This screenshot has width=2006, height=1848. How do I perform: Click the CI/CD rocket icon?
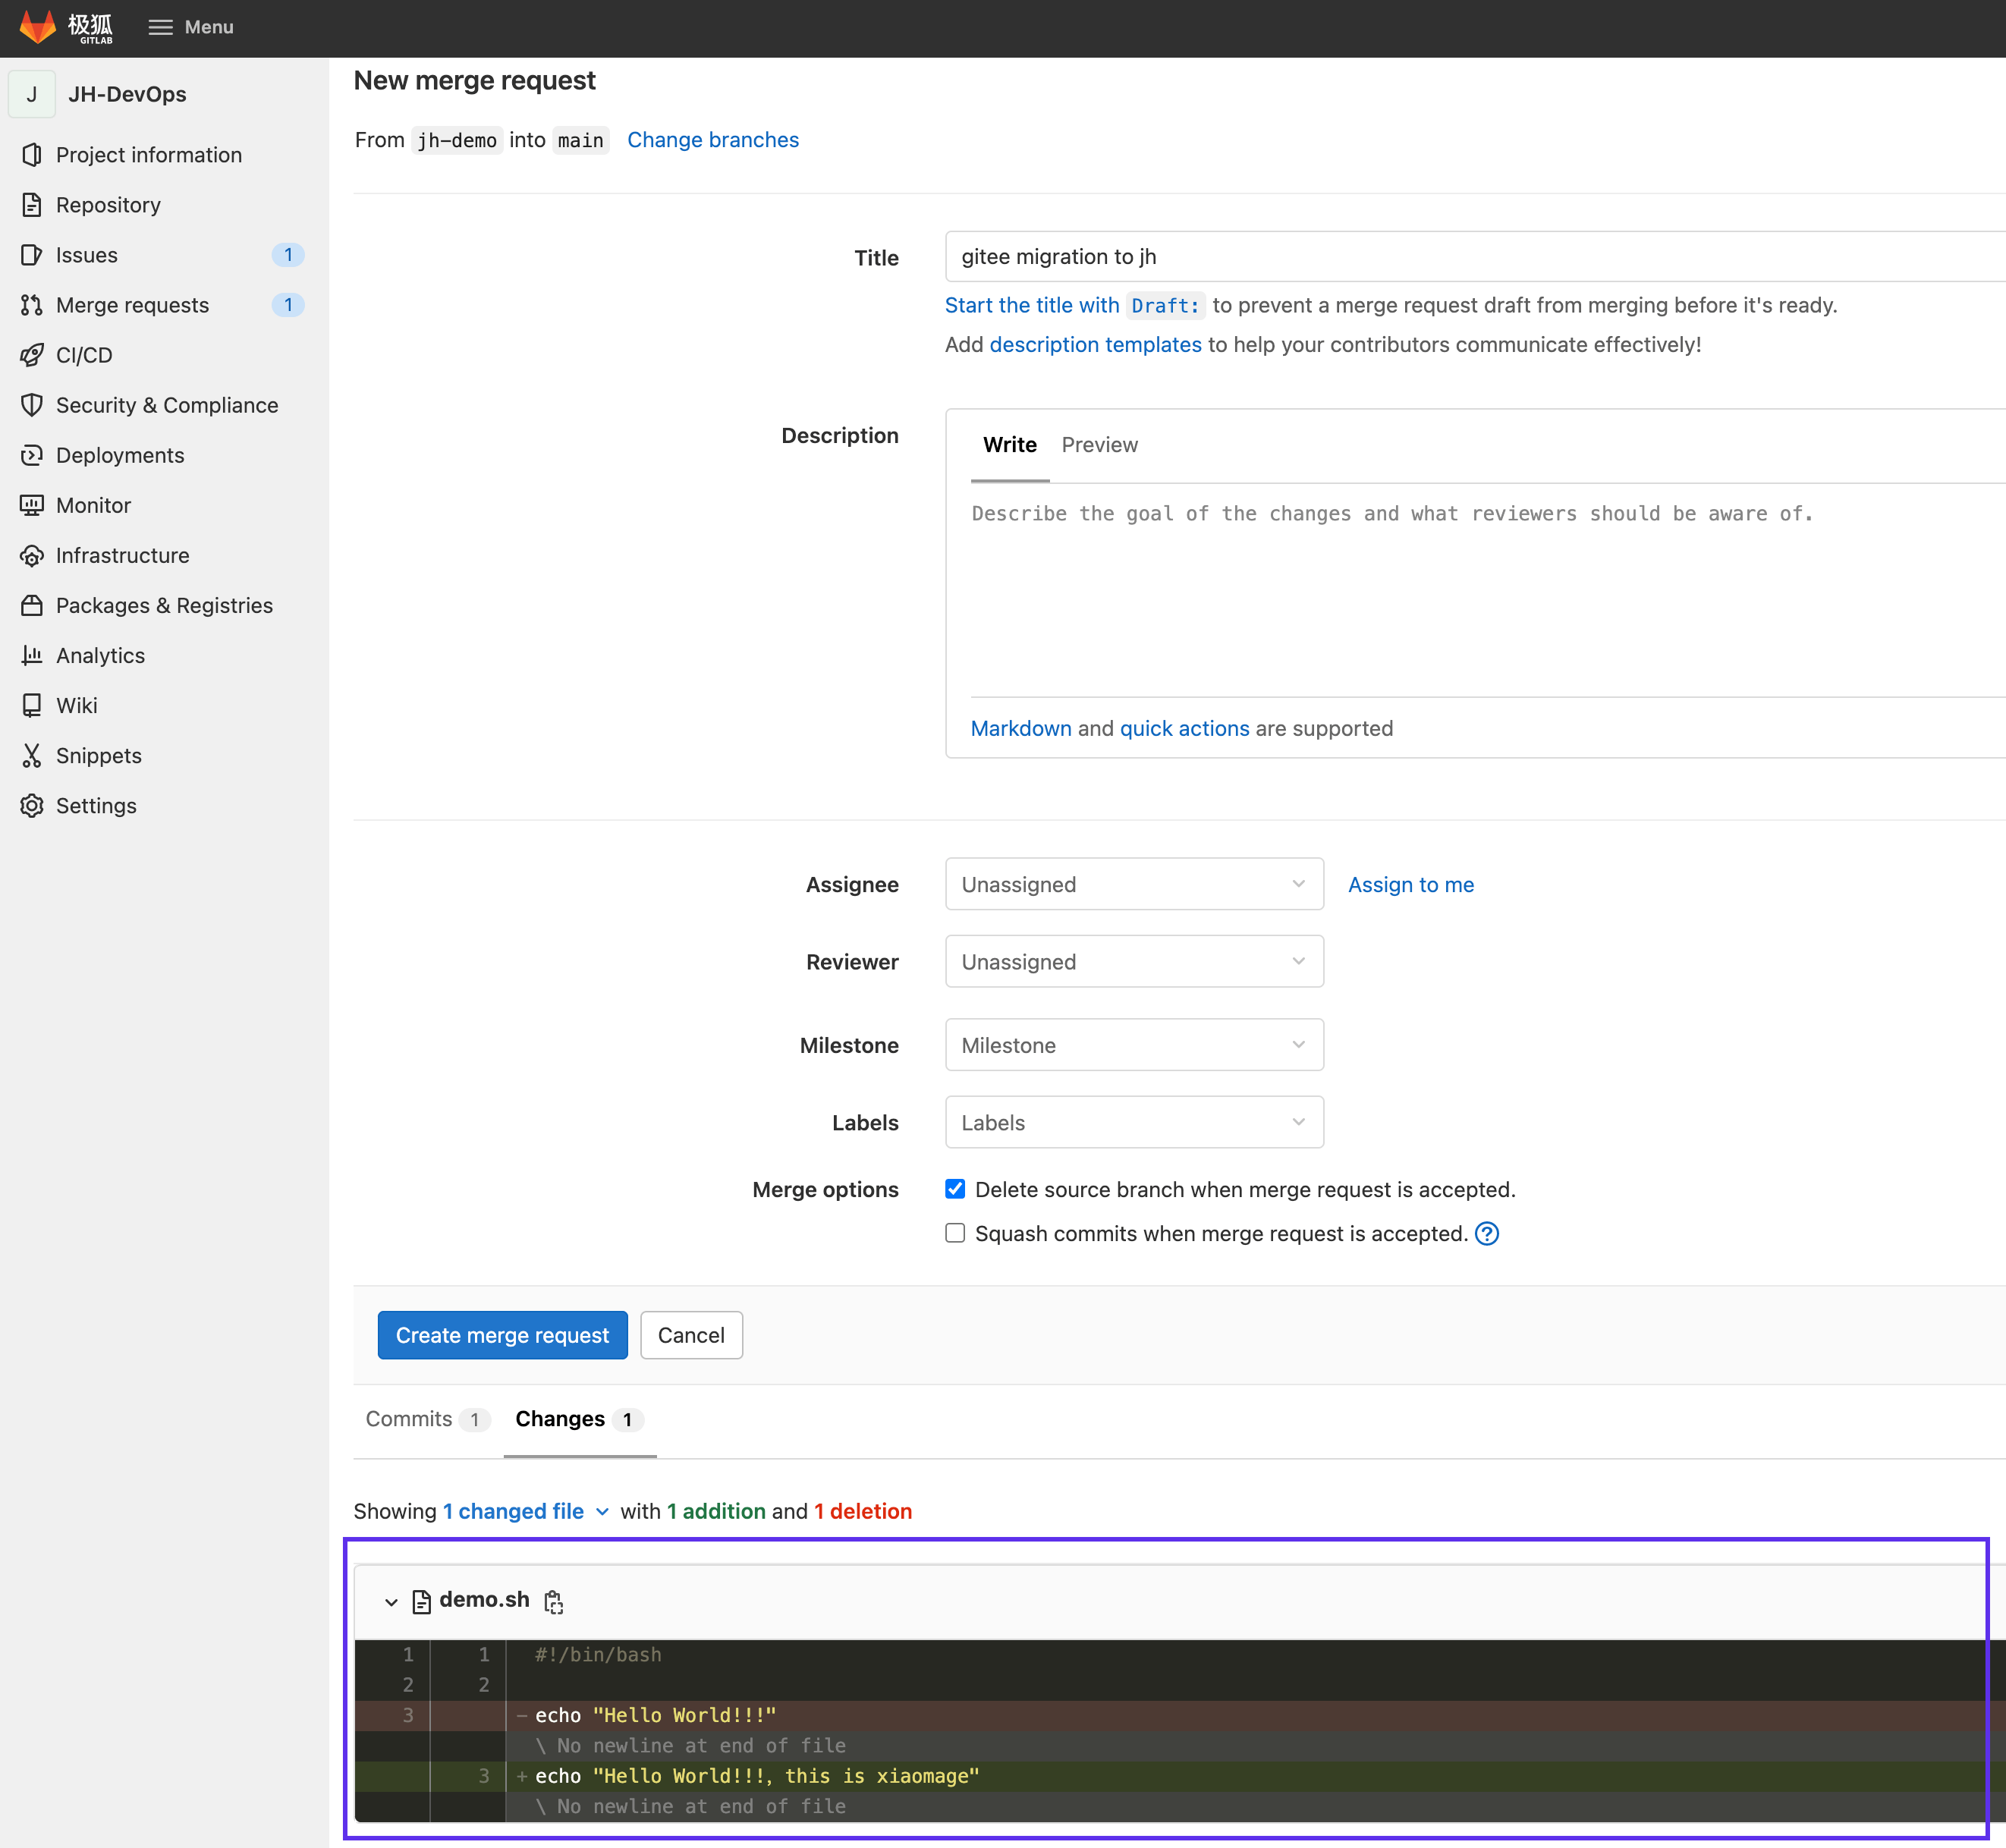(x=32, y=355)
